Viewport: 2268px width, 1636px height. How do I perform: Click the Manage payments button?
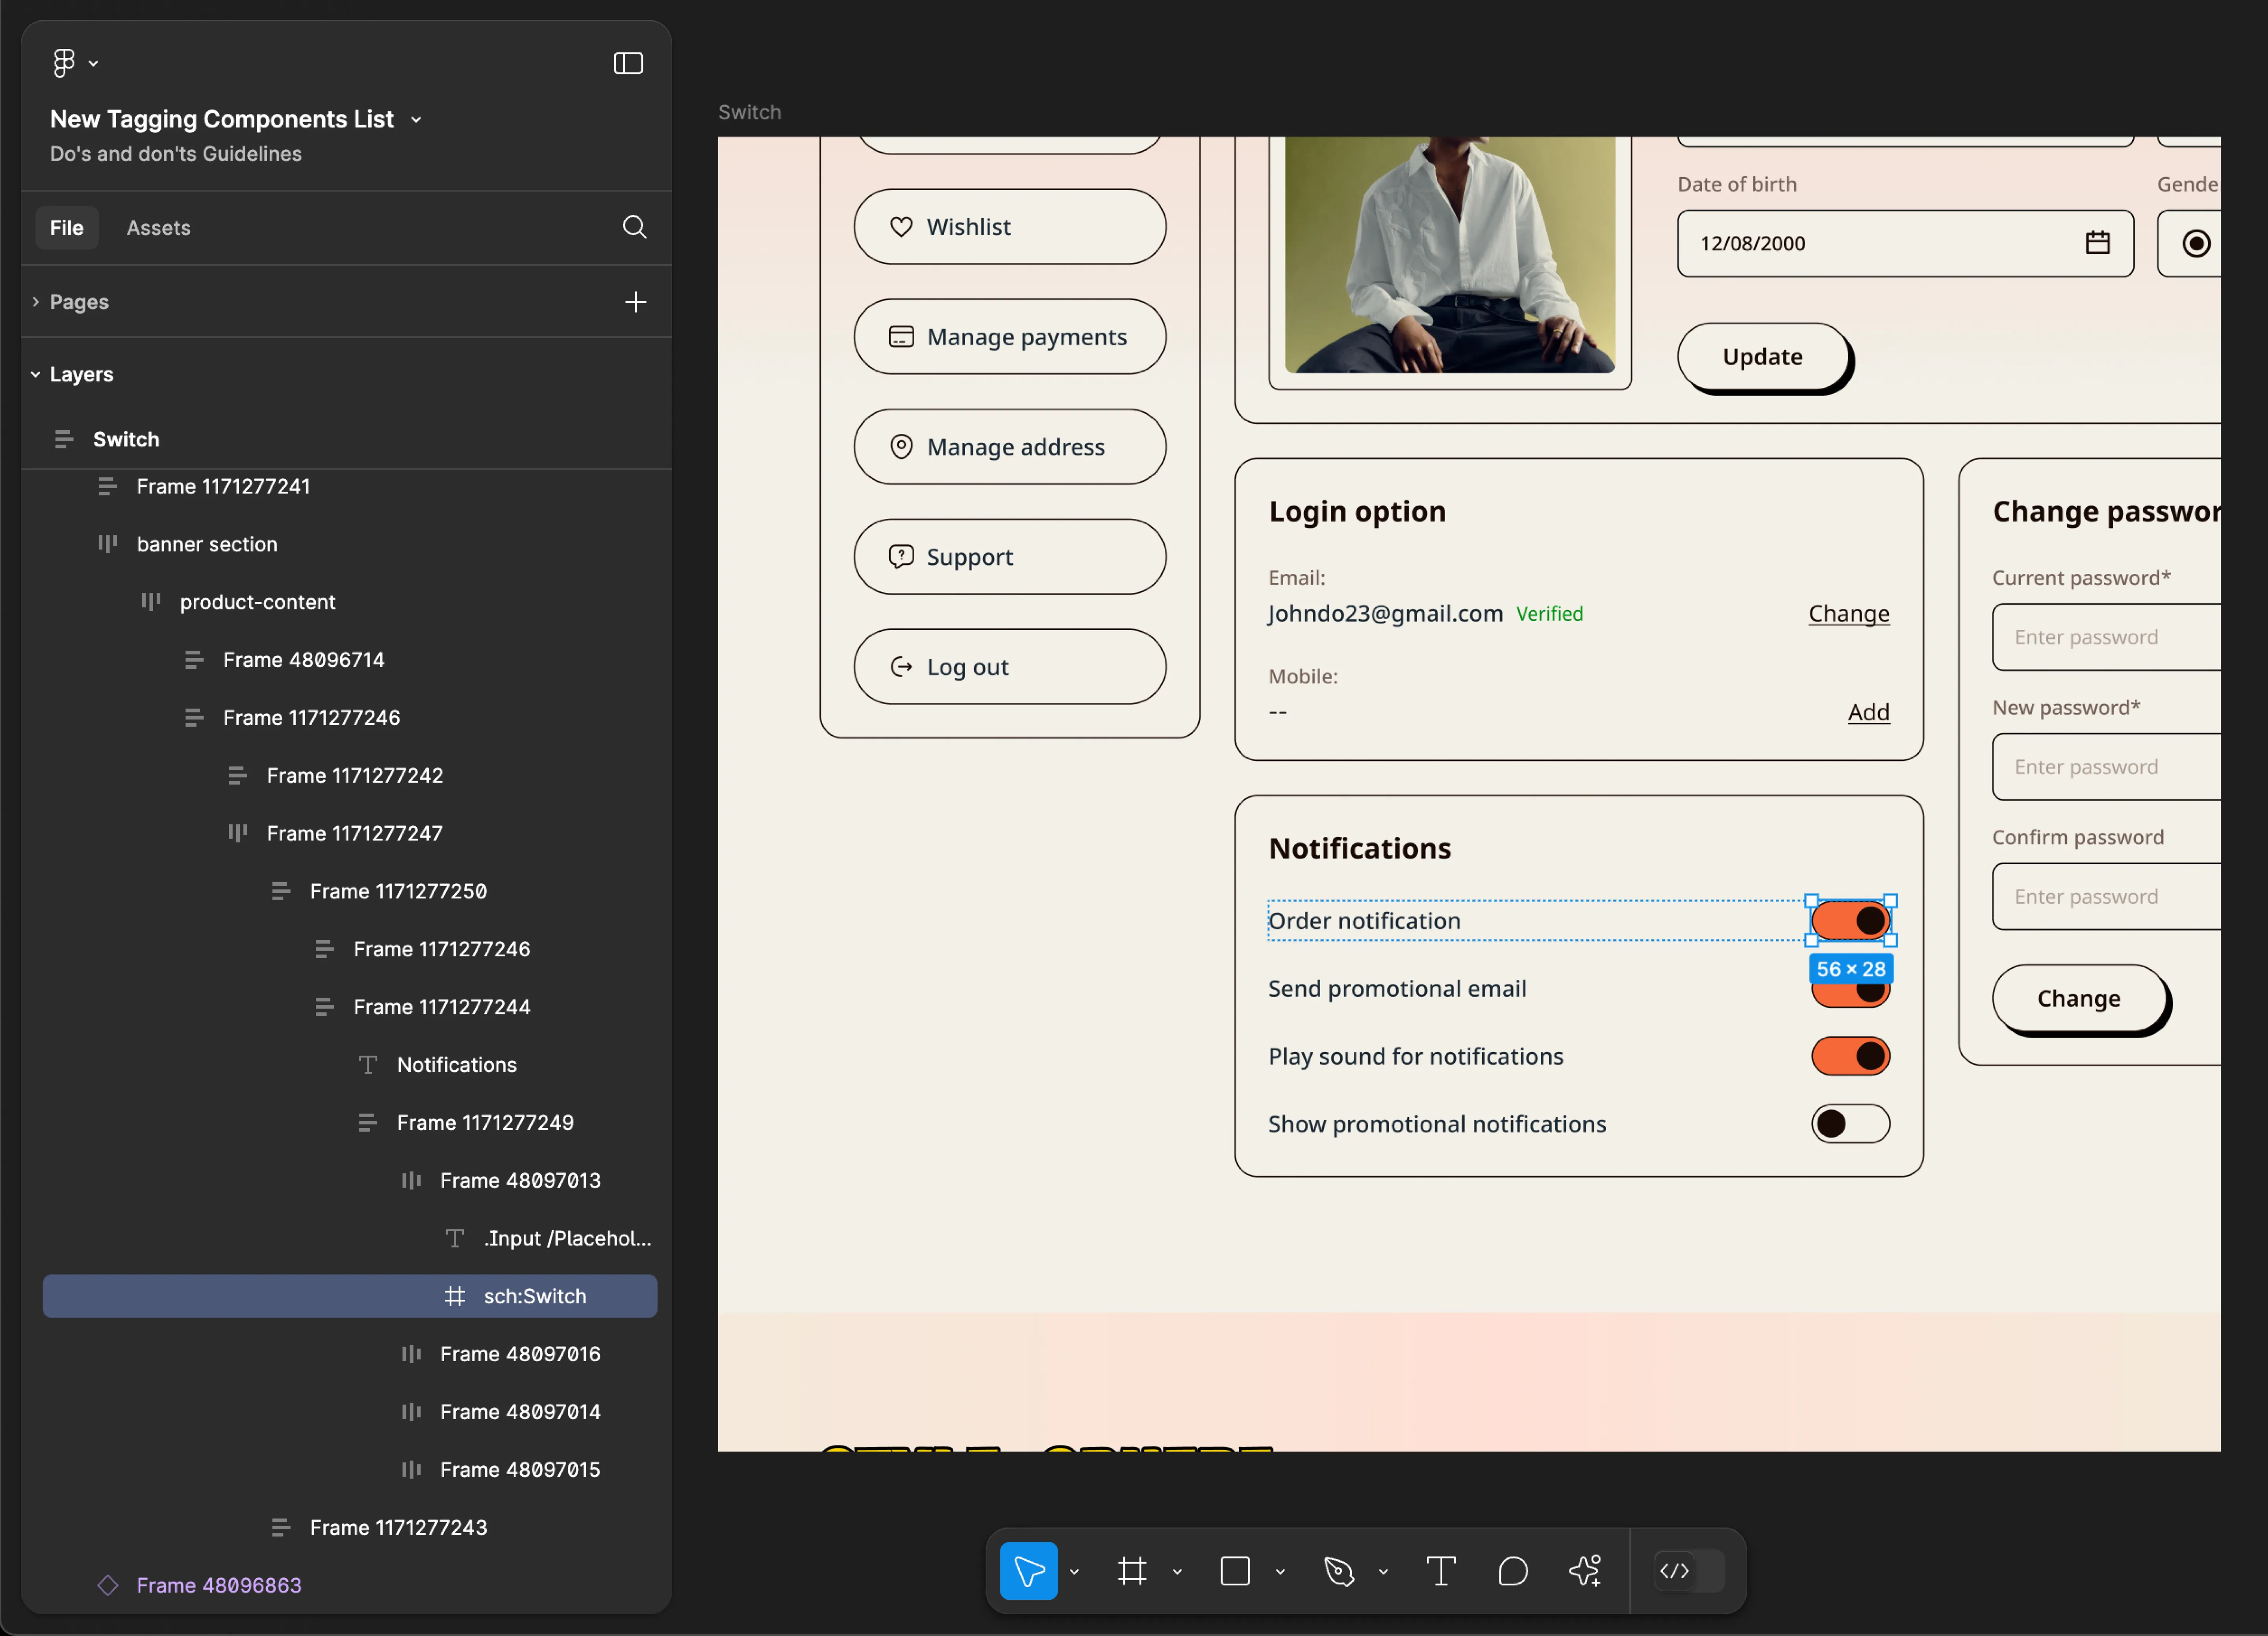(1009, 336)
